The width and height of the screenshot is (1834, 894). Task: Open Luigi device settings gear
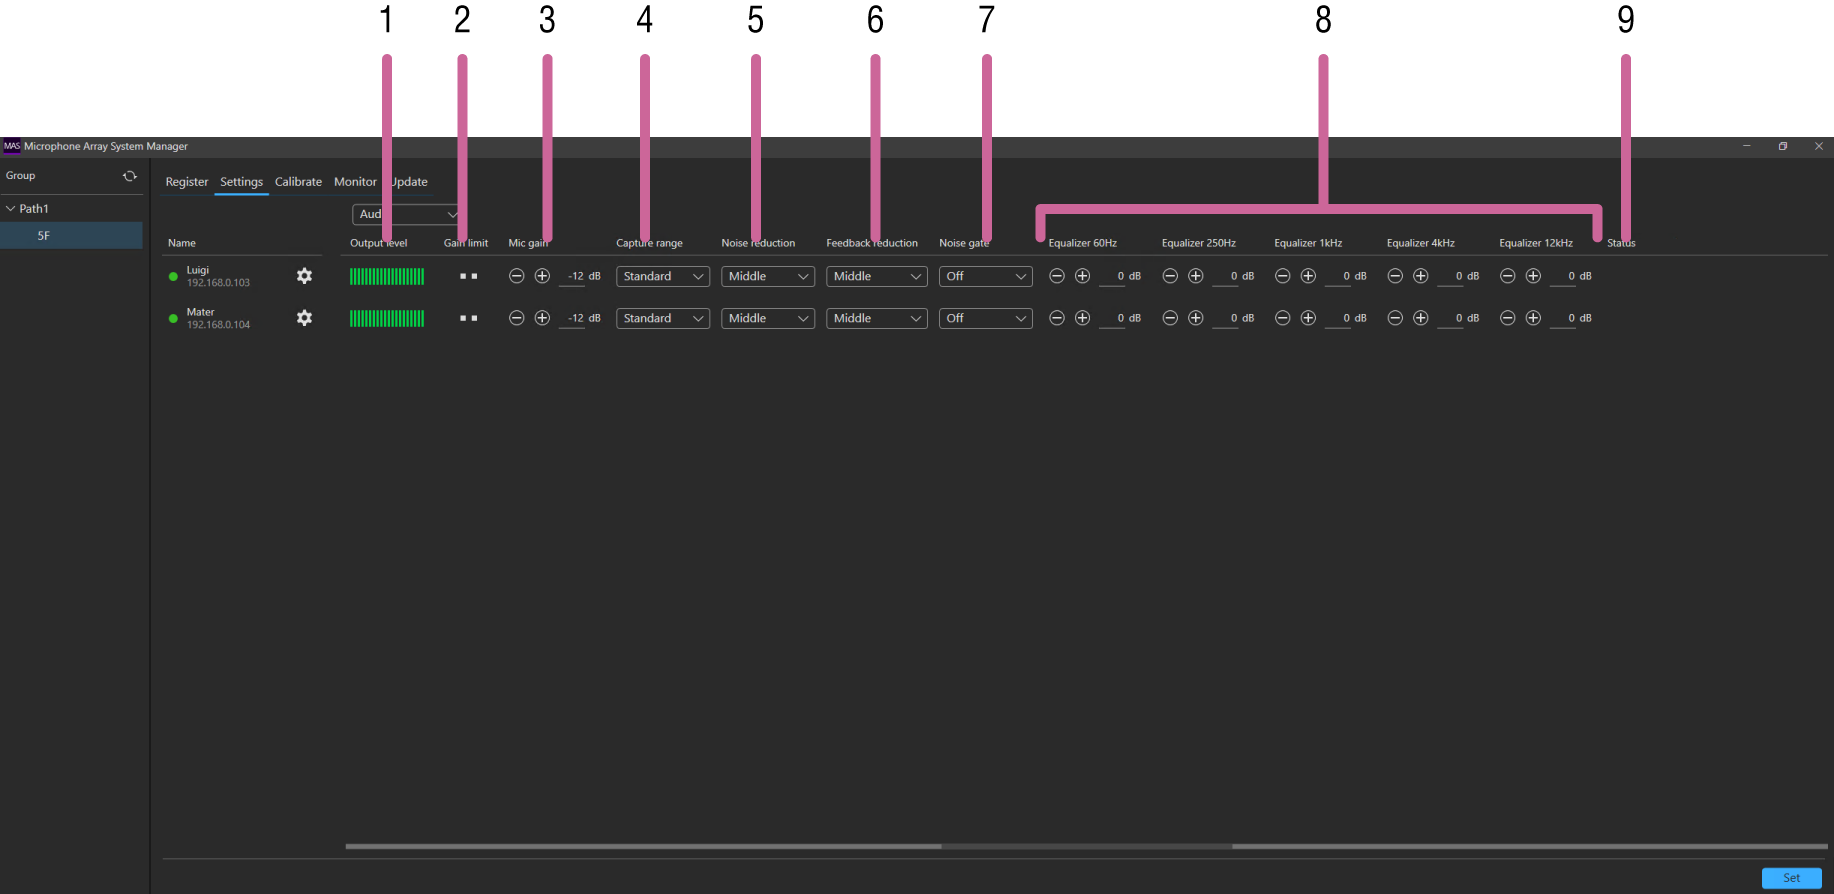pyautogui.click(x=304, y=276)
